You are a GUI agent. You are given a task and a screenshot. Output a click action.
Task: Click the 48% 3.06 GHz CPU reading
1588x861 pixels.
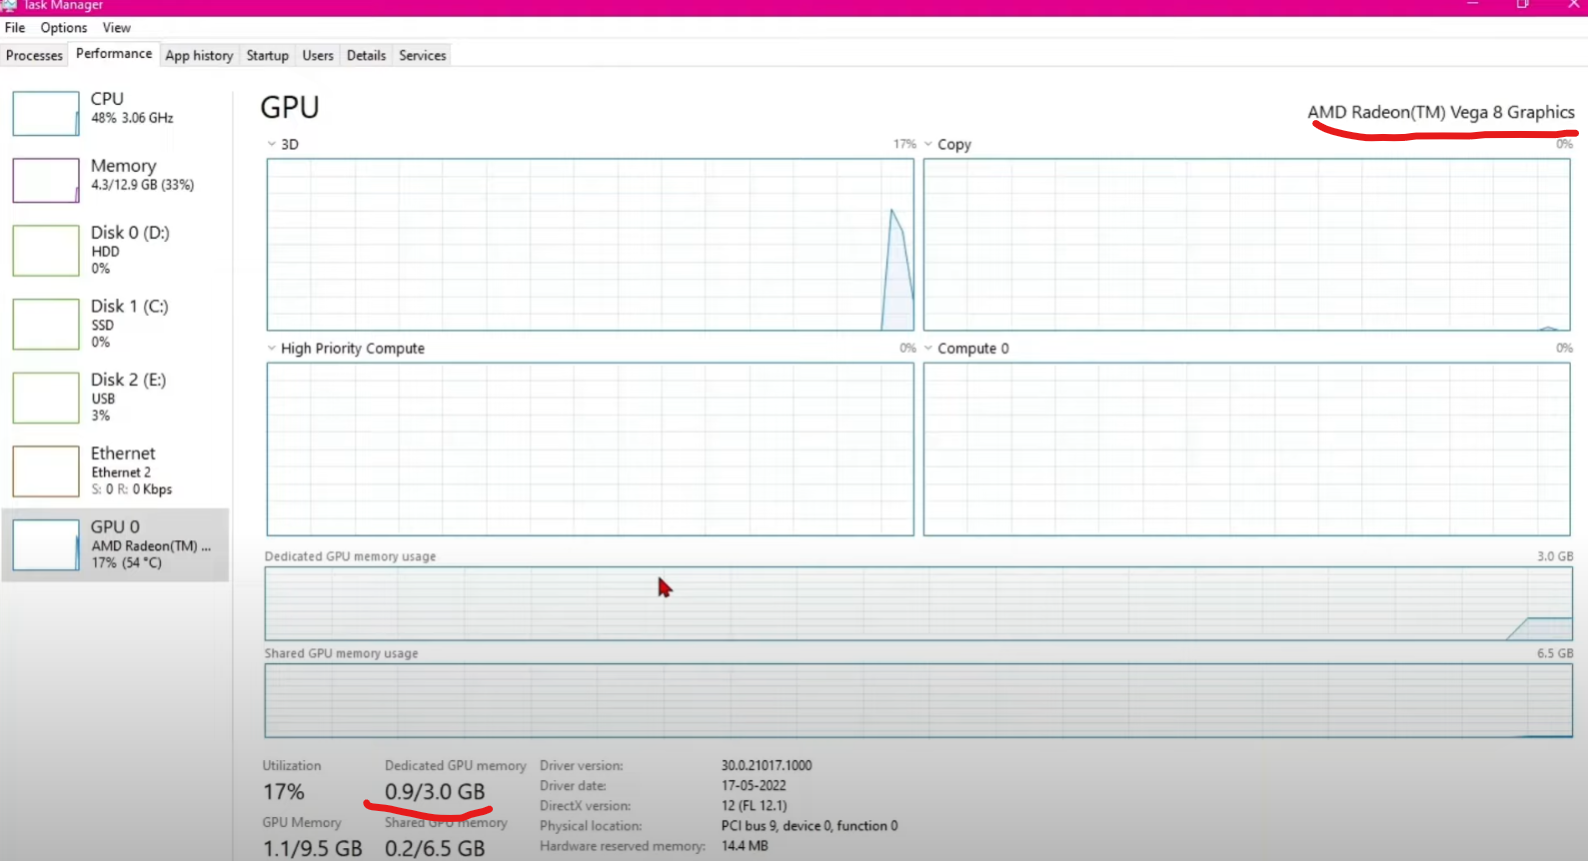pyautogui.click(x=132, y=118)
